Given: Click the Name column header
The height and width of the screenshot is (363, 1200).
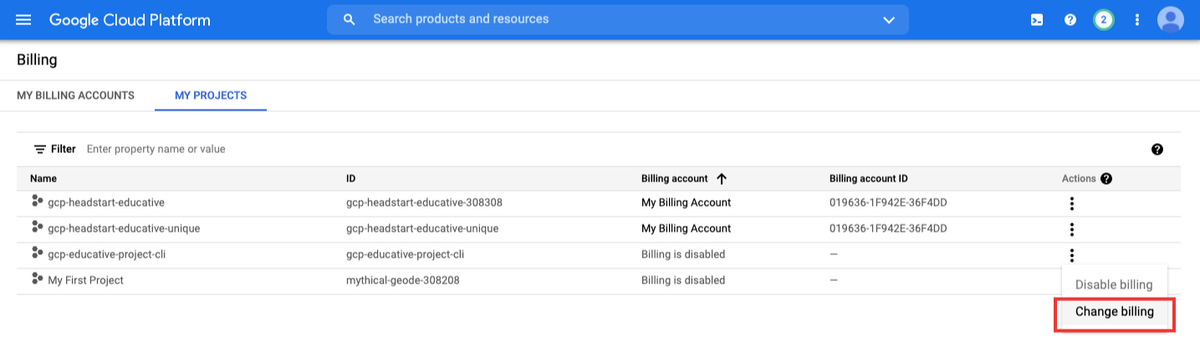Looking at the screenshot, I should click(43, 179).
